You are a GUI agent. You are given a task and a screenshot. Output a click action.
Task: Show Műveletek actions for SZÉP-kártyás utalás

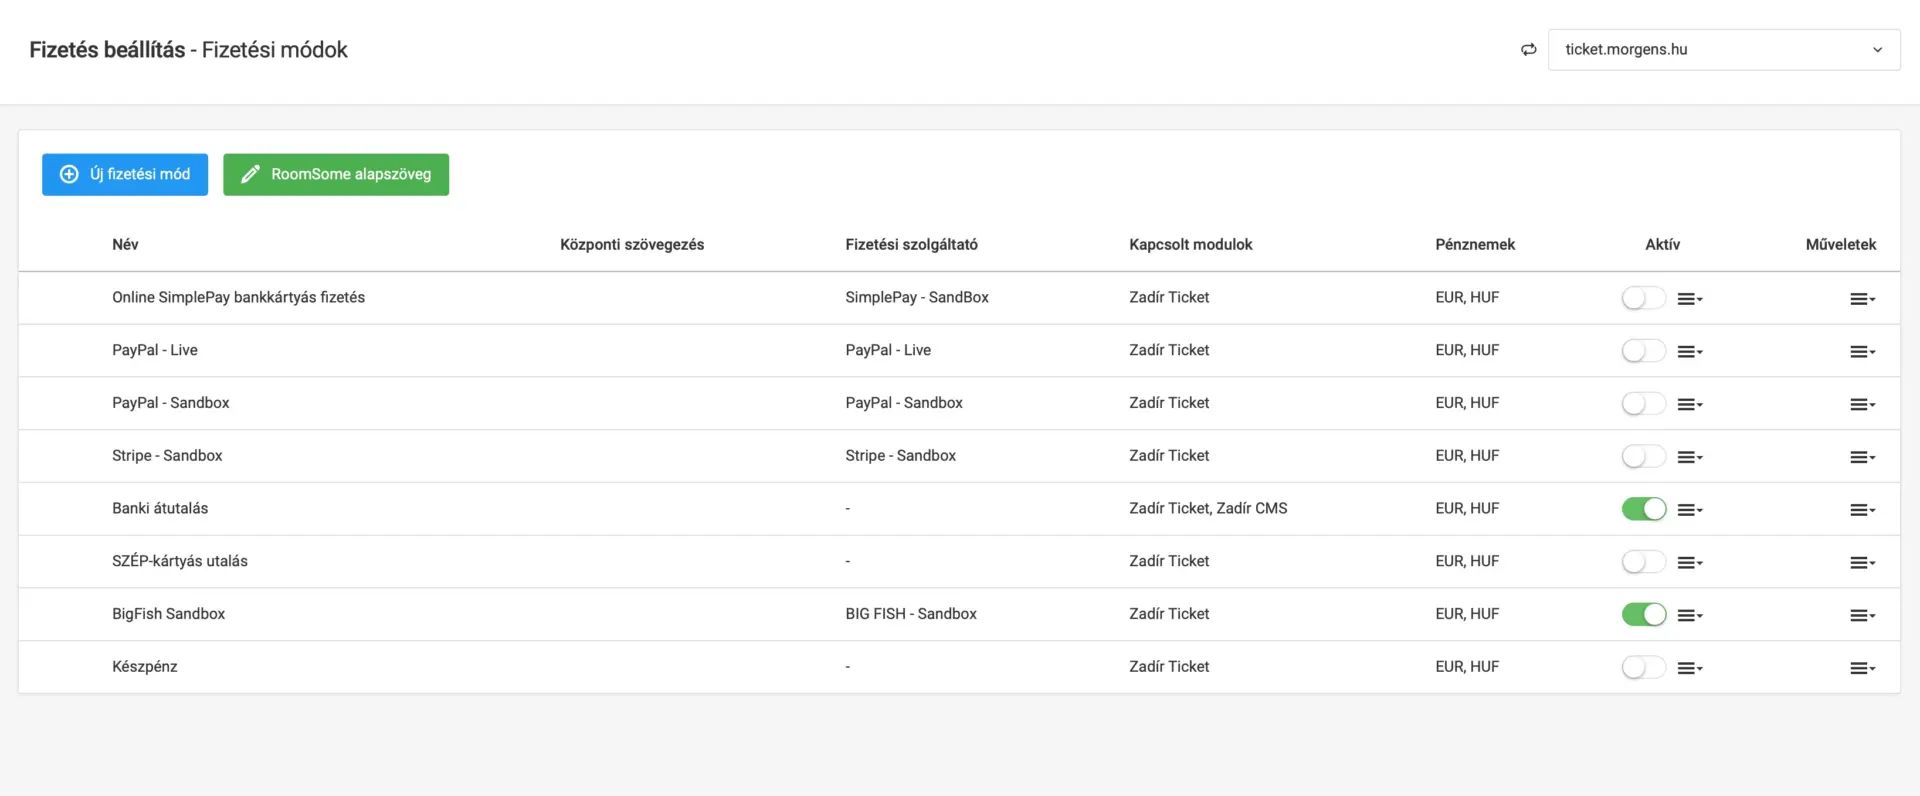[x=1862, y=563]
